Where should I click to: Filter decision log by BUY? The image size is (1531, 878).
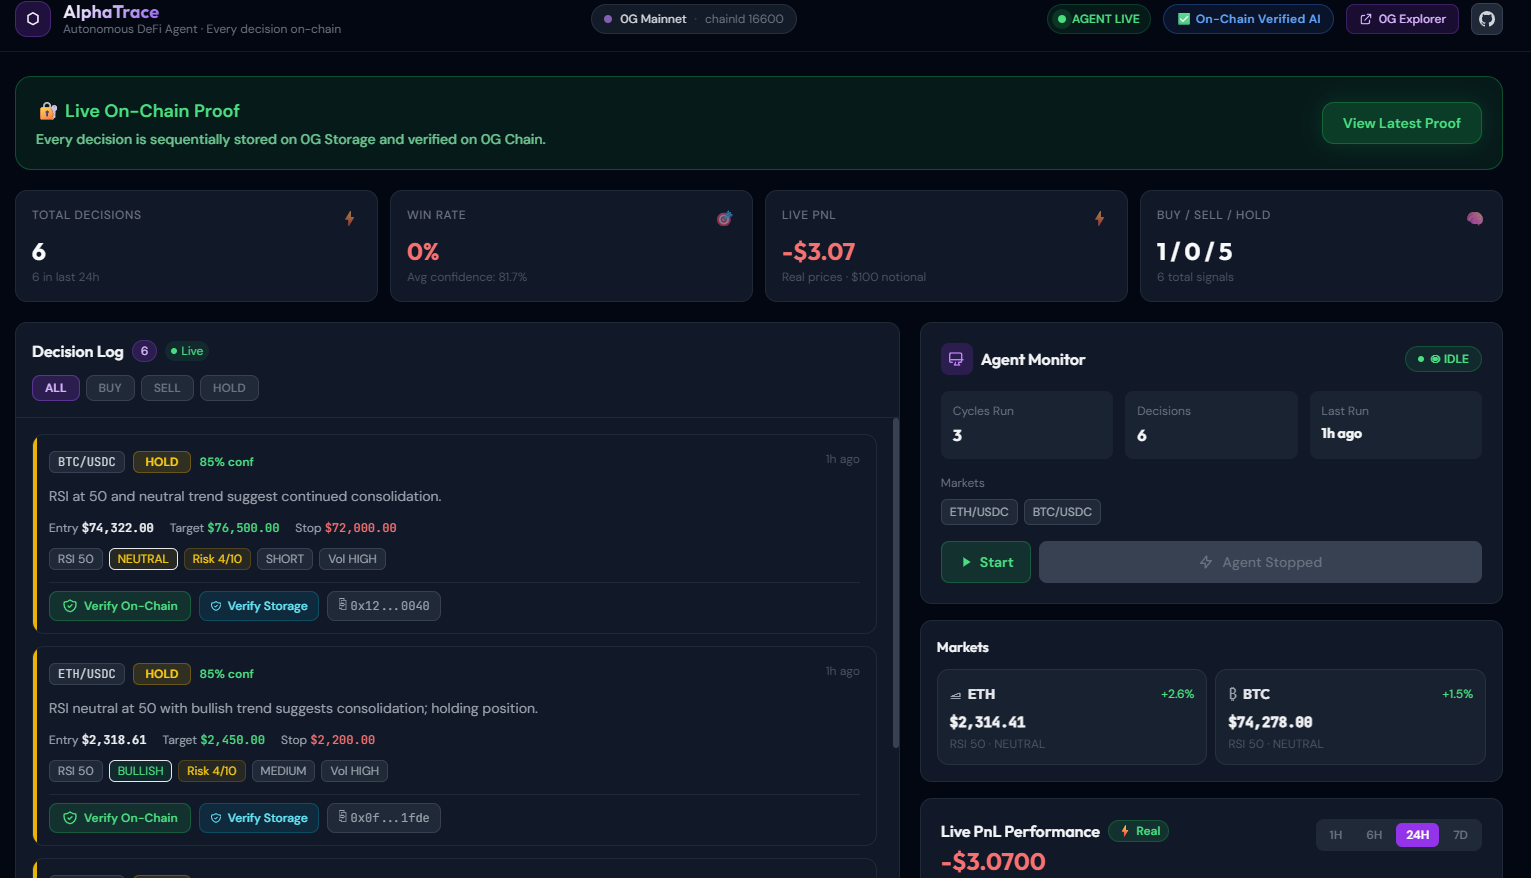[x=110, y=388]
